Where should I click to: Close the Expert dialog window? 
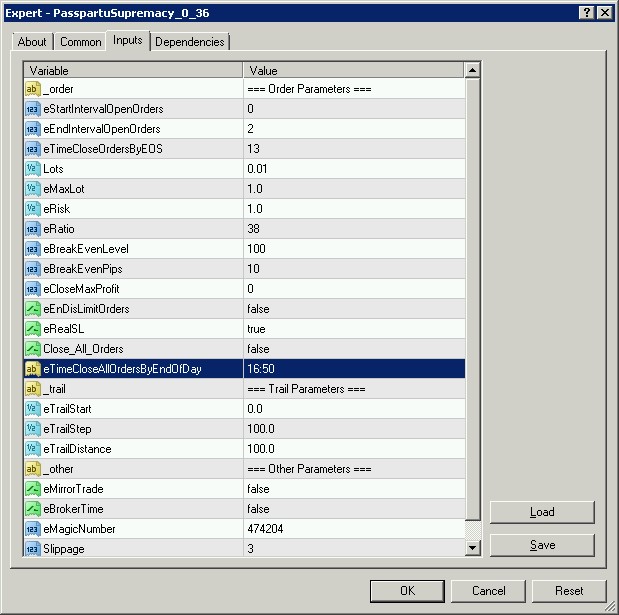tap(604, 13)
